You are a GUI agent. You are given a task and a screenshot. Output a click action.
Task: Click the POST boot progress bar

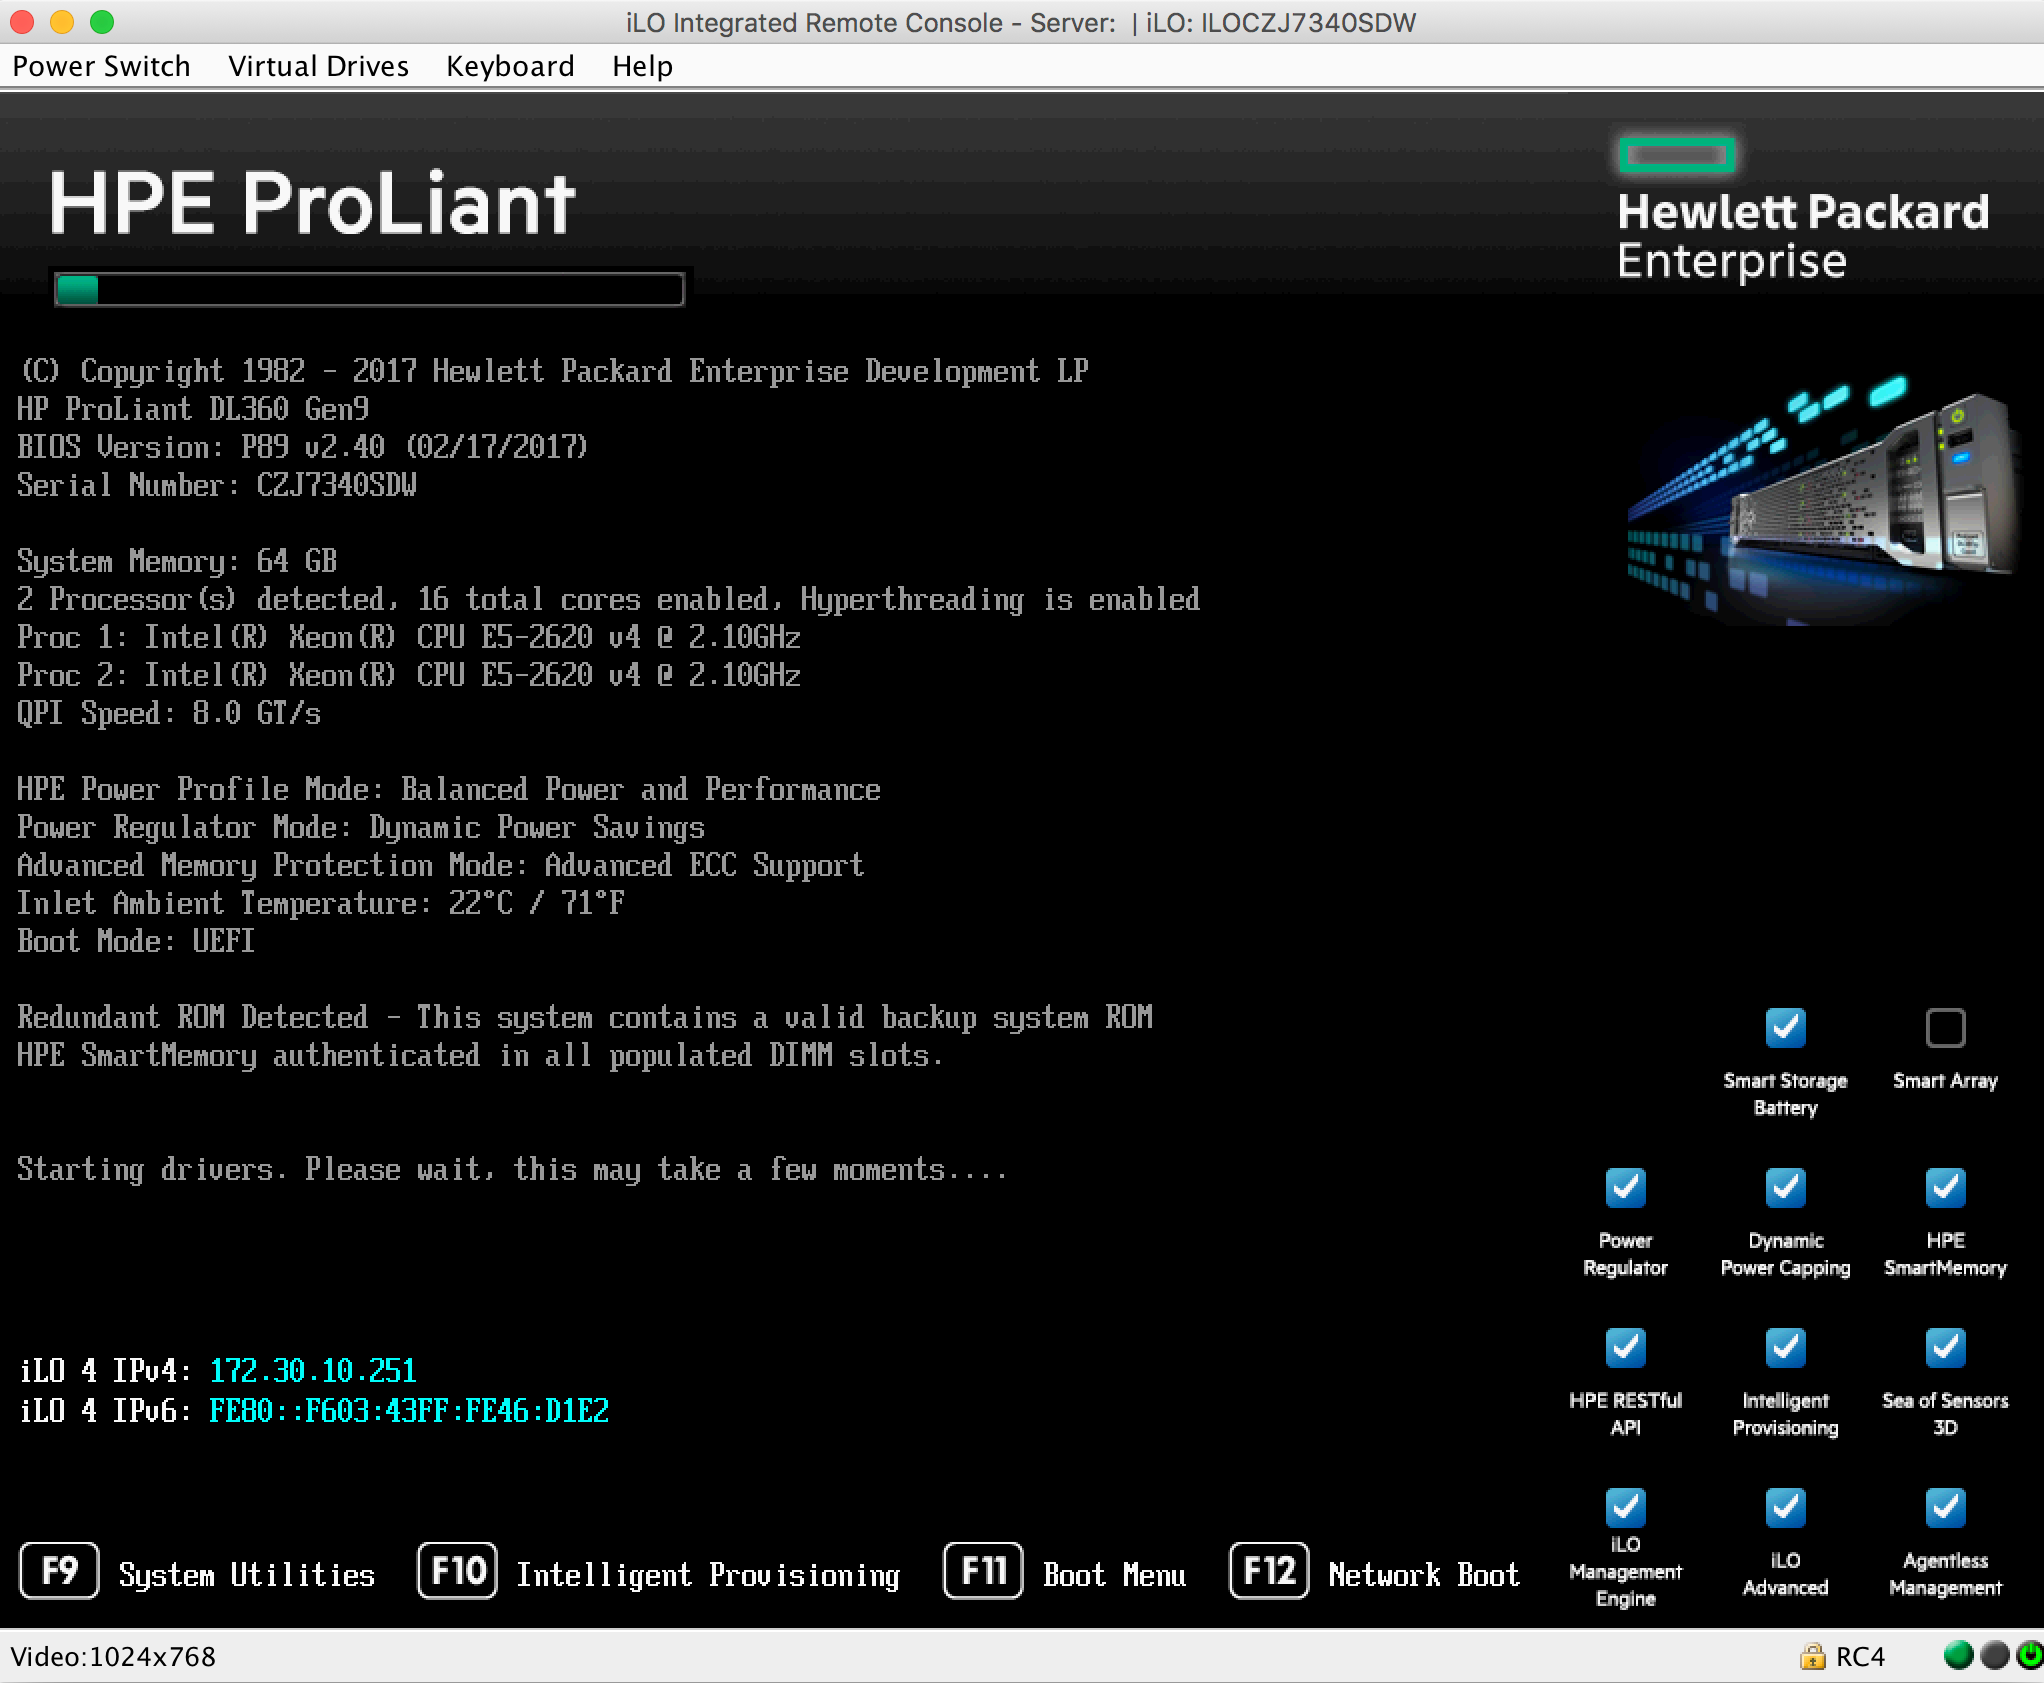369,289
